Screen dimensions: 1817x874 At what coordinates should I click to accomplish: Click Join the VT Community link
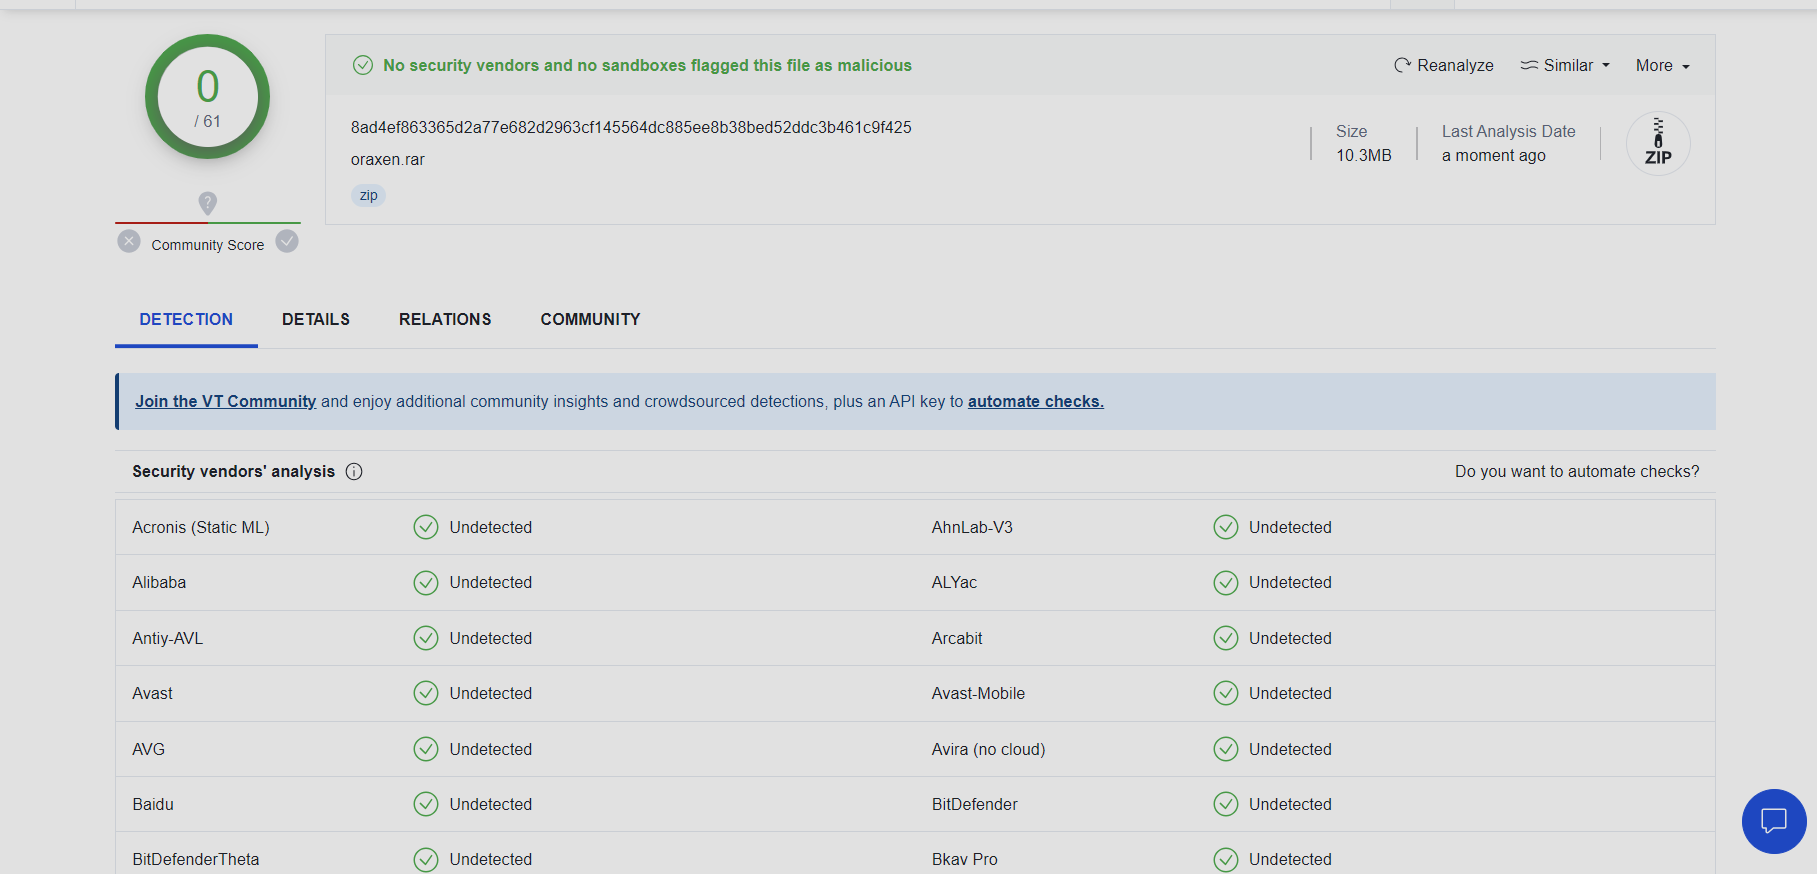(226, 401)
